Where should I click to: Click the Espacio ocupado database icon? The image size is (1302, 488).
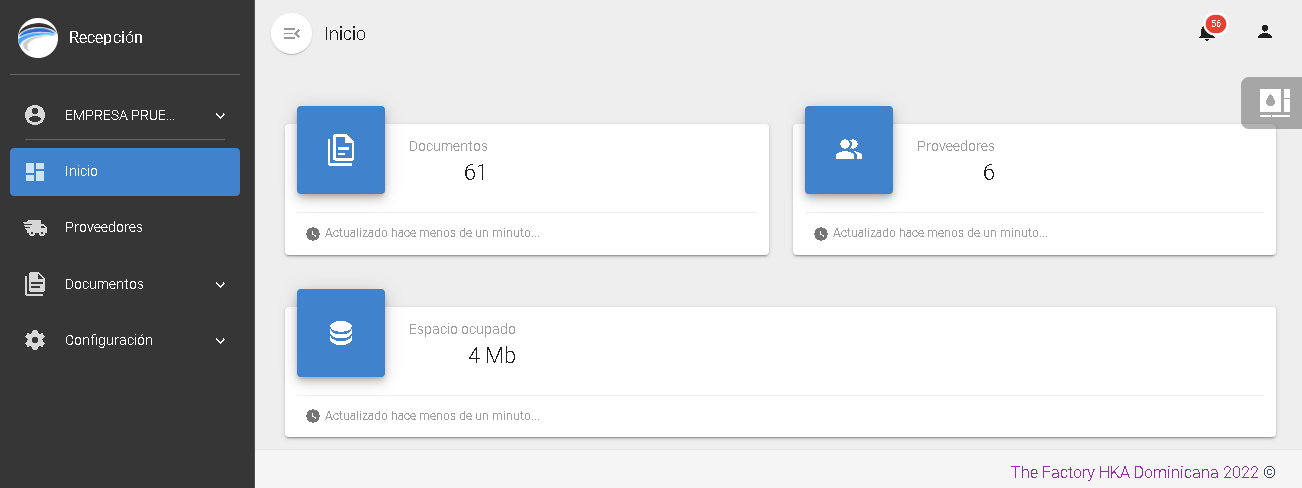click(341, 333)
